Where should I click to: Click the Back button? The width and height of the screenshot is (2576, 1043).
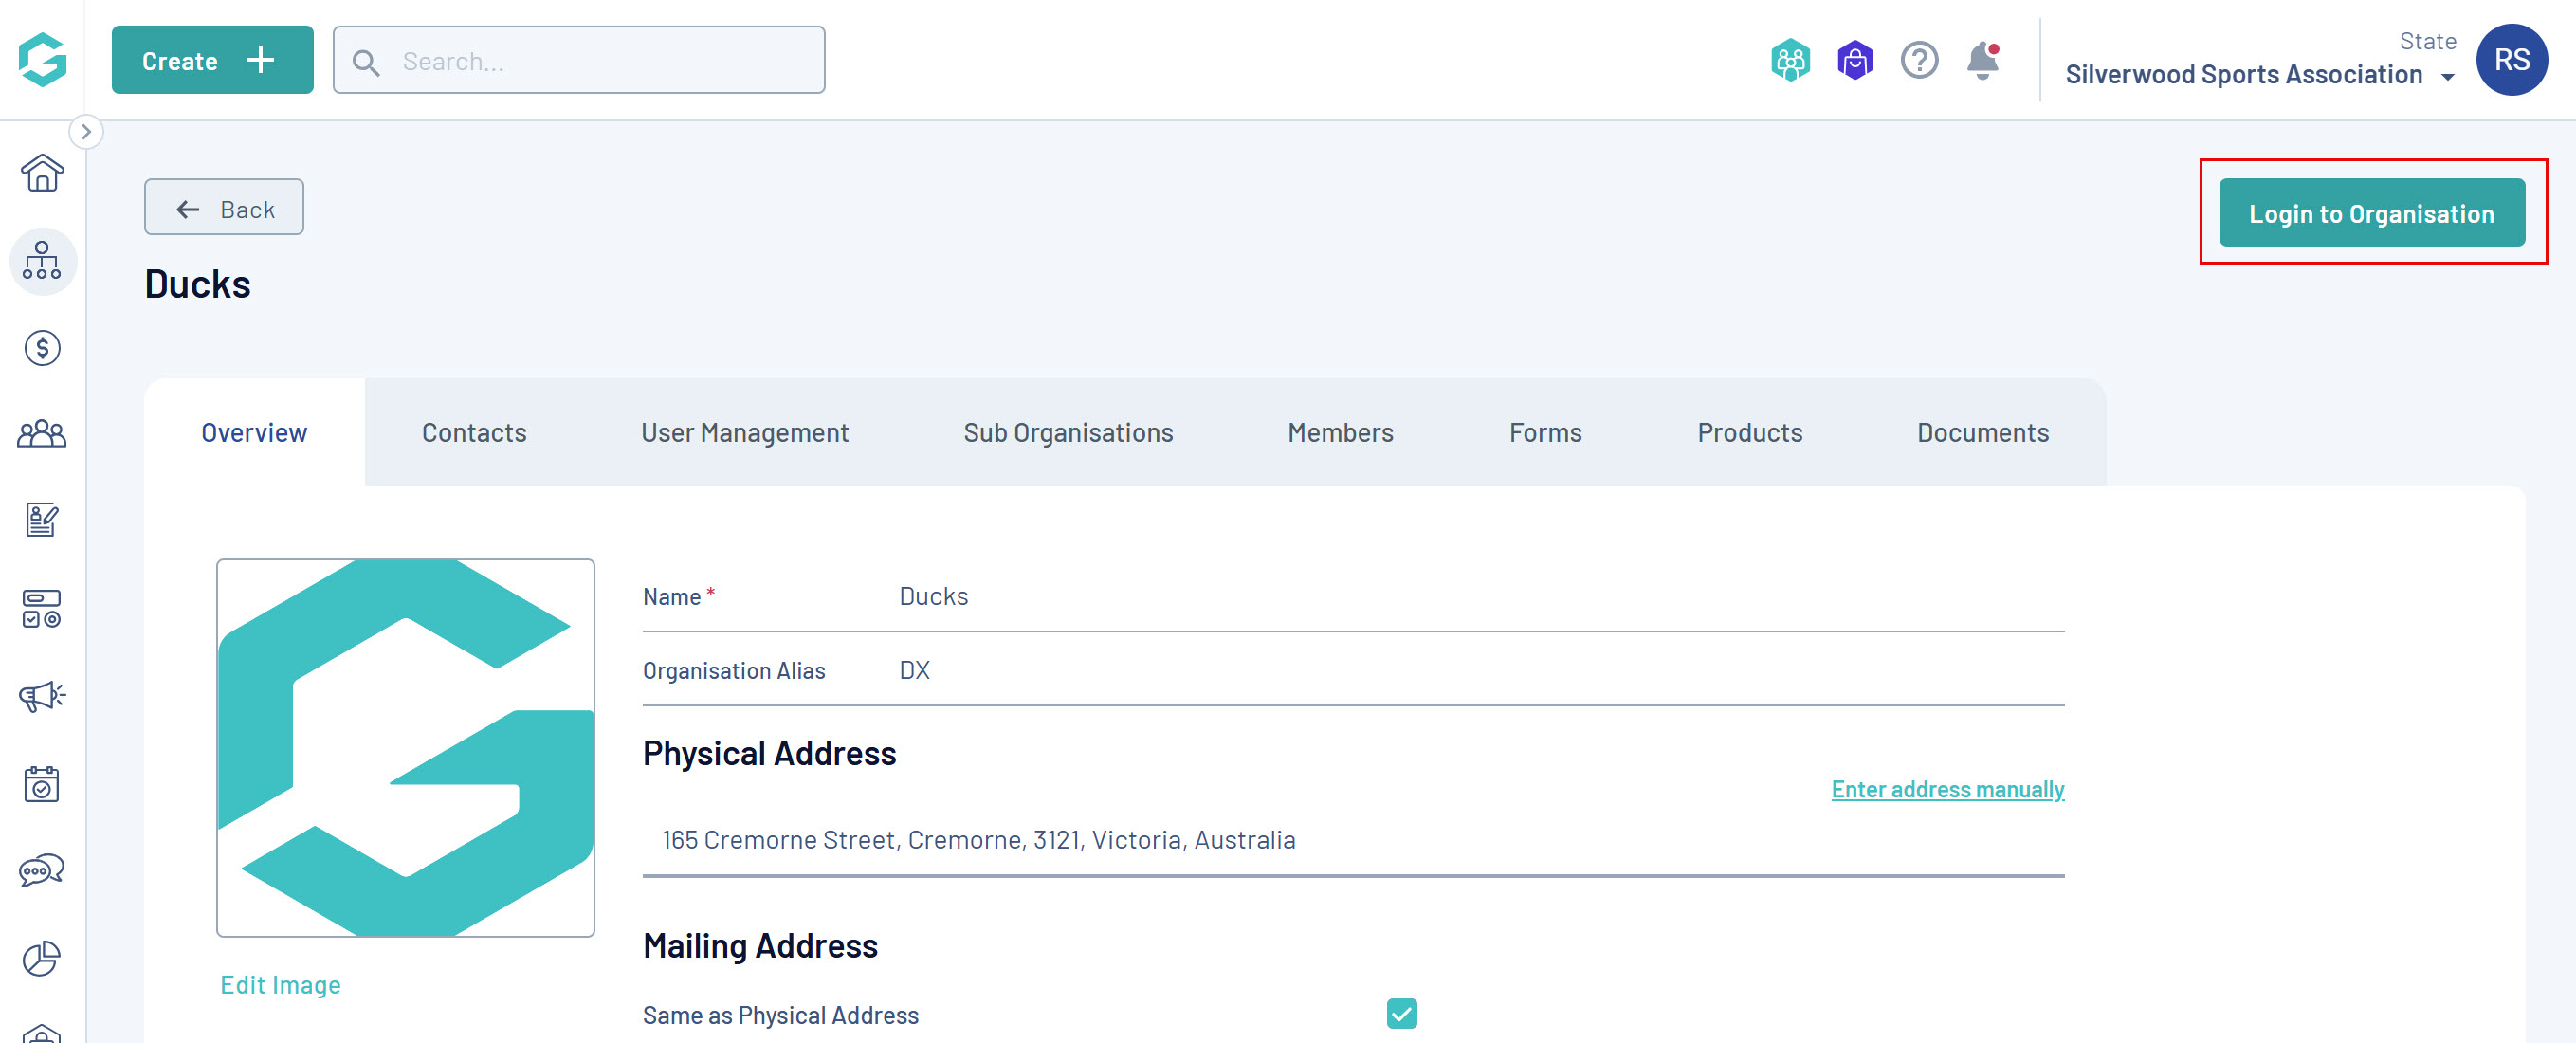[x=224, y=208]
